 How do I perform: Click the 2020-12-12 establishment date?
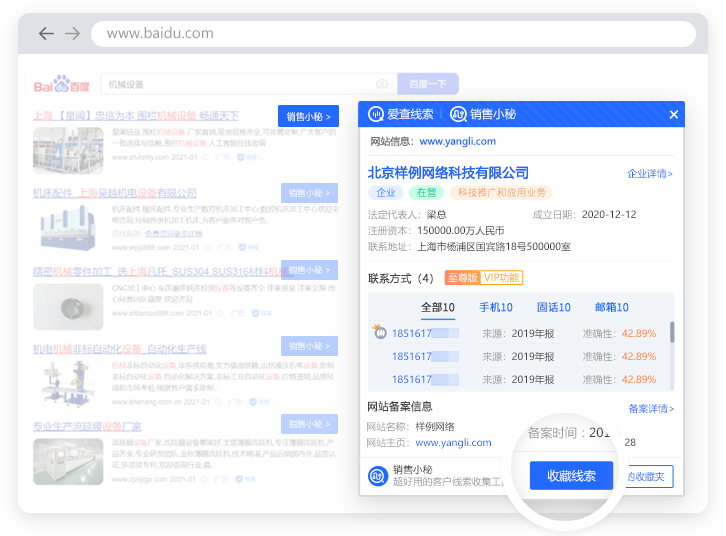tap(609, 215)
